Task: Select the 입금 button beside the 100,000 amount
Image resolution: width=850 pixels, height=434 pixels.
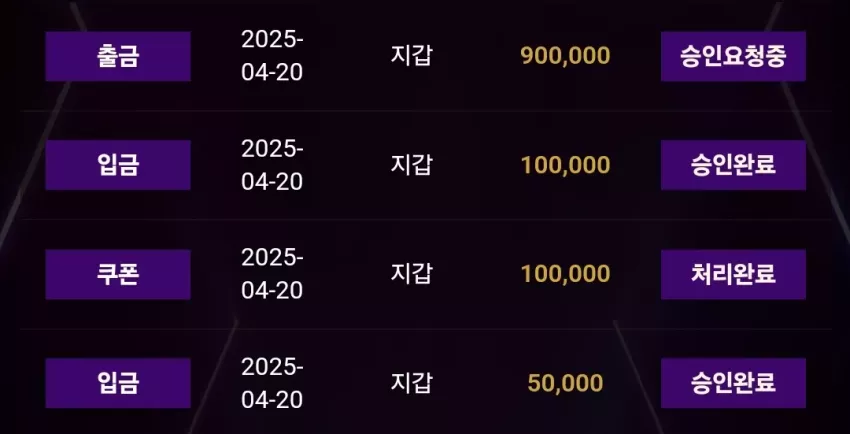Action: coord(118,165)
